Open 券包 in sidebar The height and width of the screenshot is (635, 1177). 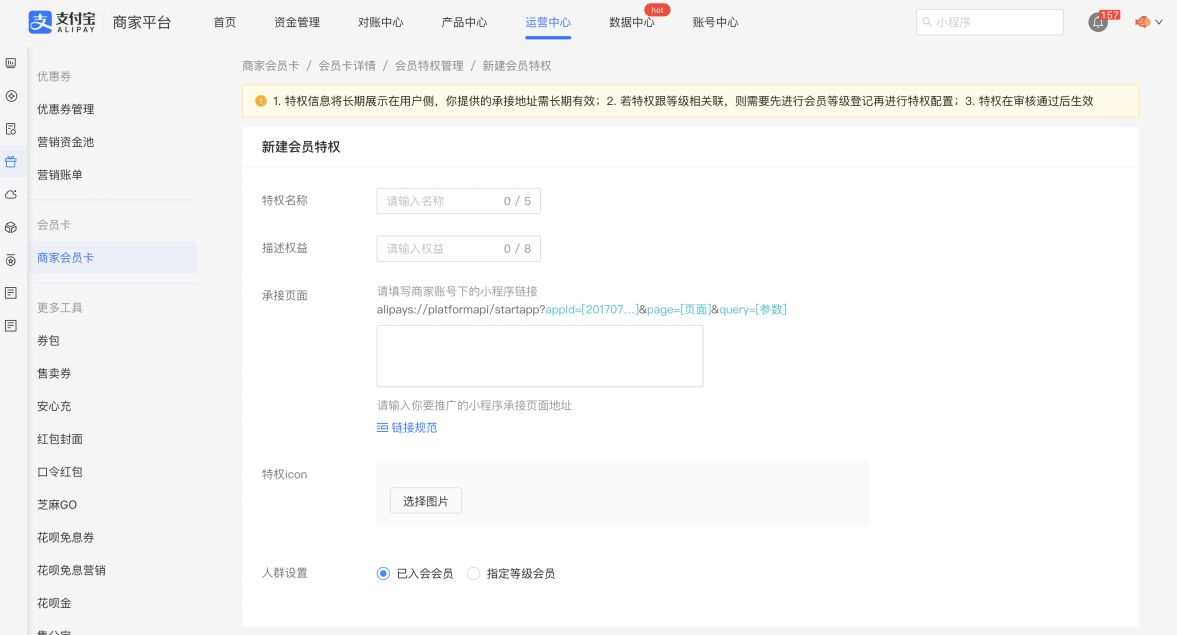click(x=49, y=340)
